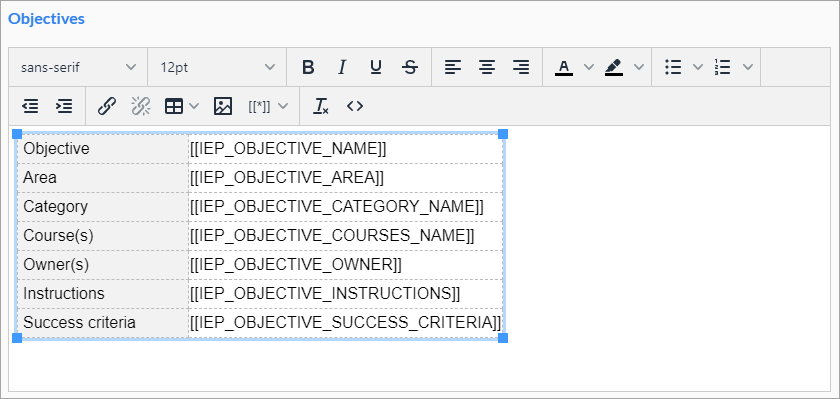Open the source code view

tap(355, 107)
